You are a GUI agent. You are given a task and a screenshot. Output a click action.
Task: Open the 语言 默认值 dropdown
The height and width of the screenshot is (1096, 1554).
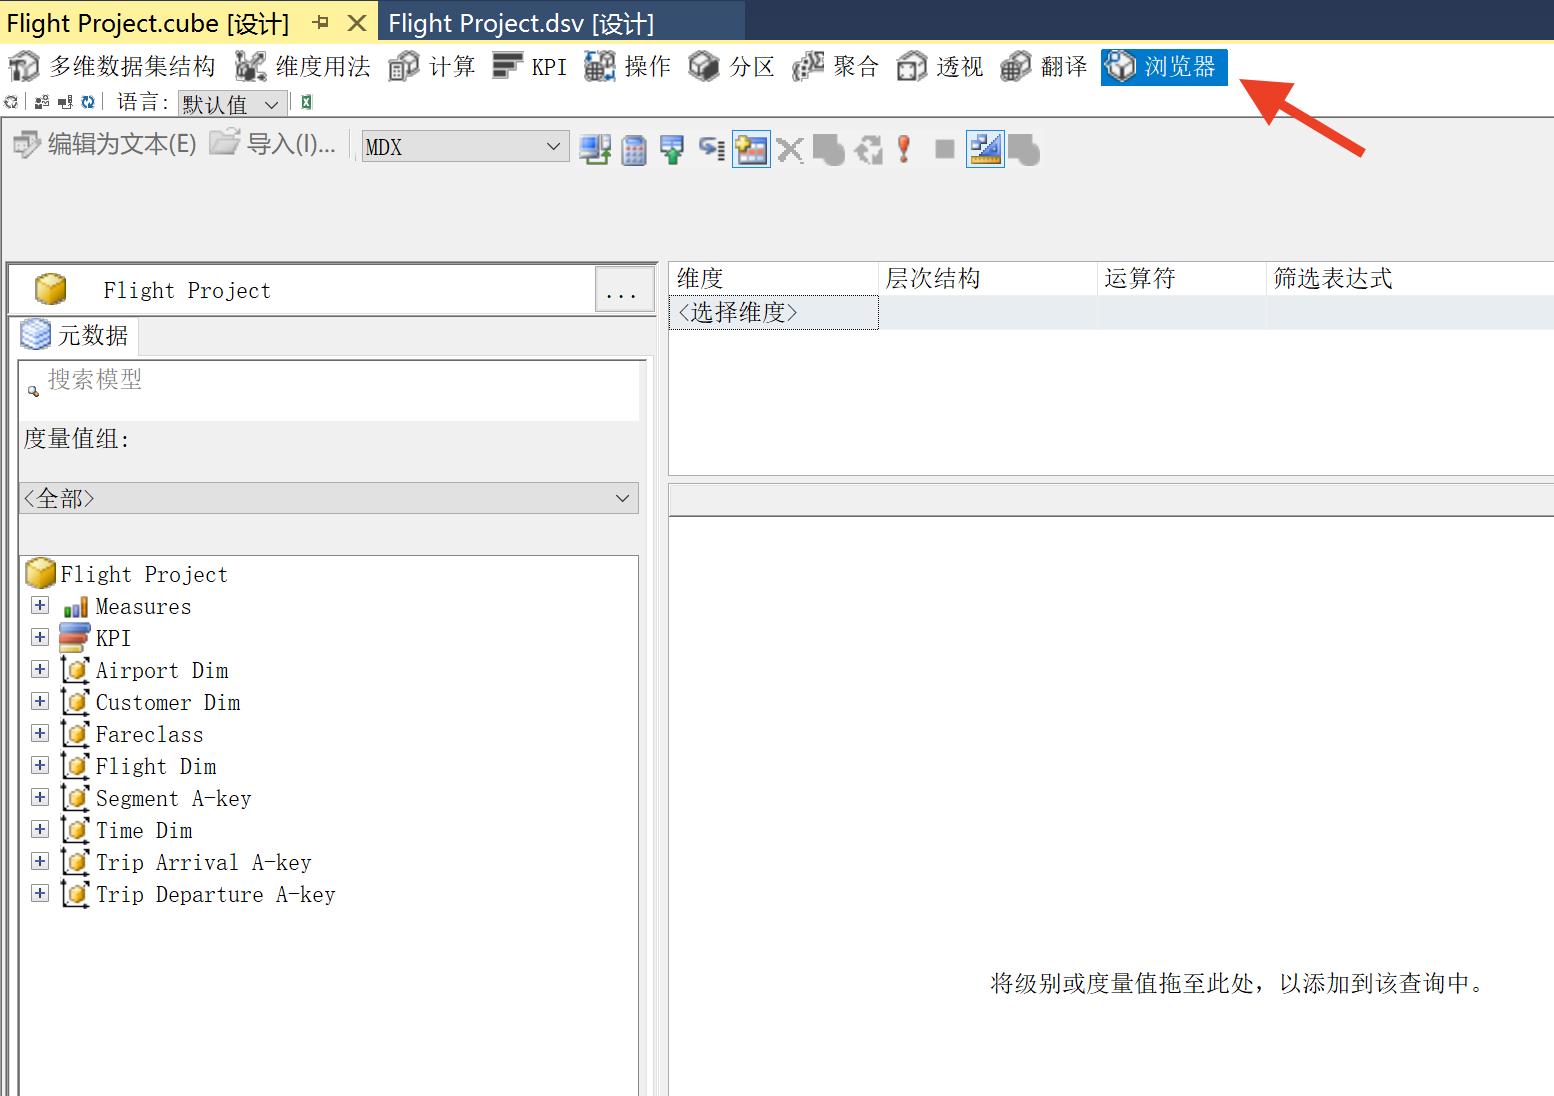click(232, 103)
